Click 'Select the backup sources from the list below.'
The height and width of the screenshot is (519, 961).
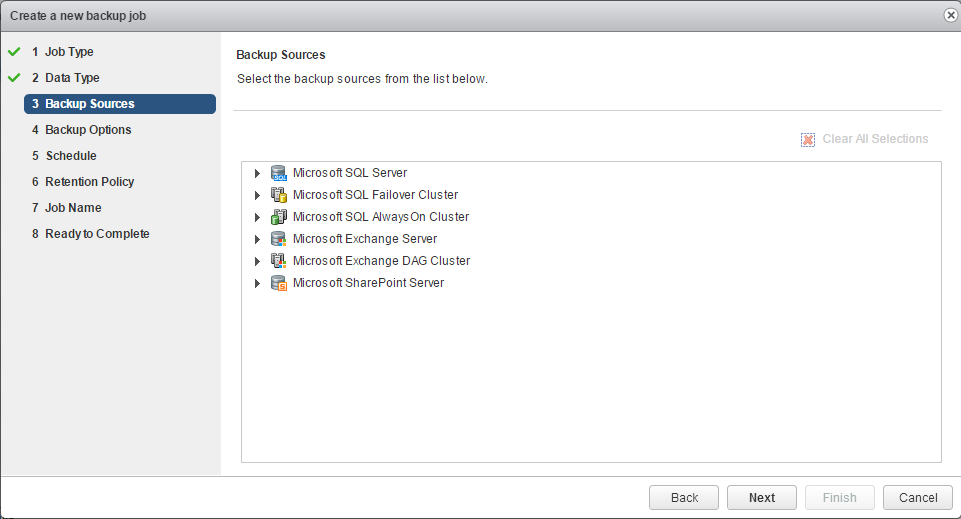[x=362, y=79]
